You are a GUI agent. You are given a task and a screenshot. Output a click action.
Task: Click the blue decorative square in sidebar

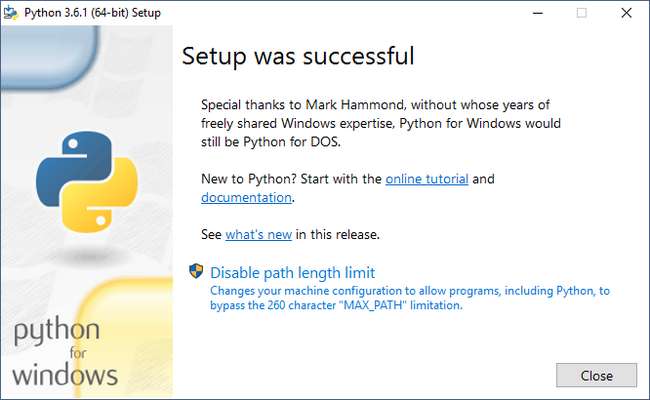[x=60, y=55]
